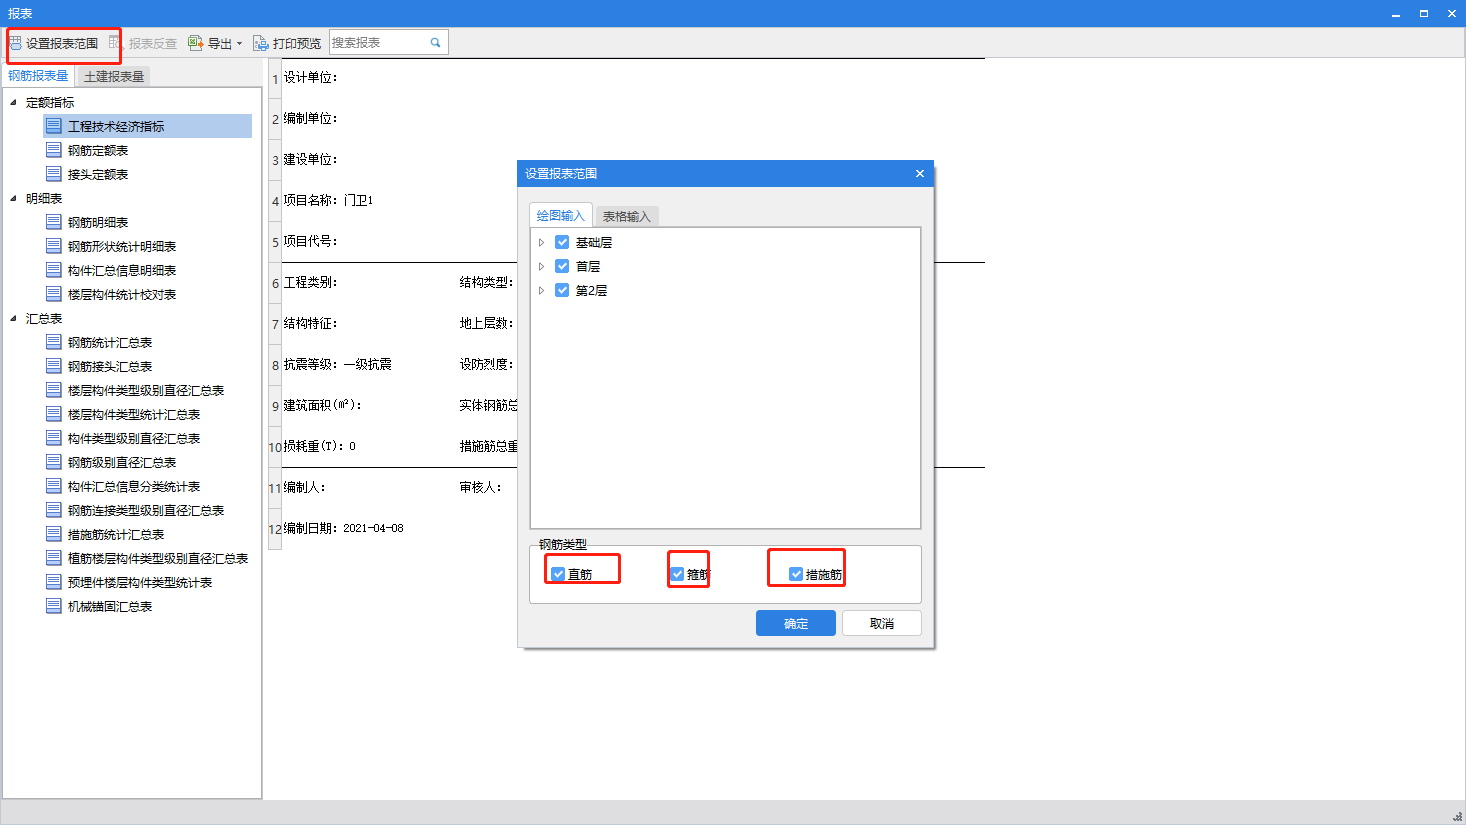This screenshot has width=1466, height=825.
Task: Open the 接头定额表 report icon
Action: click(x=54, y=174)
